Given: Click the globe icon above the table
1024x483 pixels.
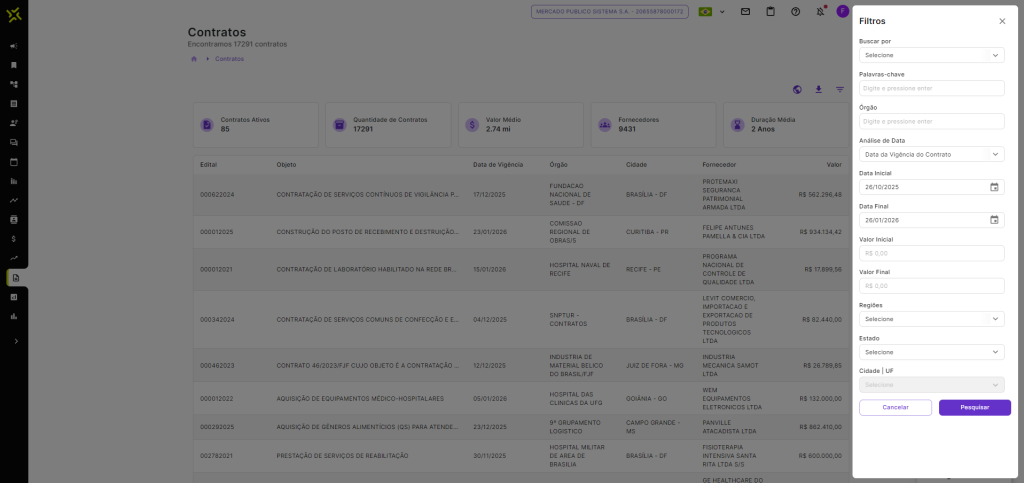Looking at the screenshot, I should pyautogui.click(x=797, y=89).
